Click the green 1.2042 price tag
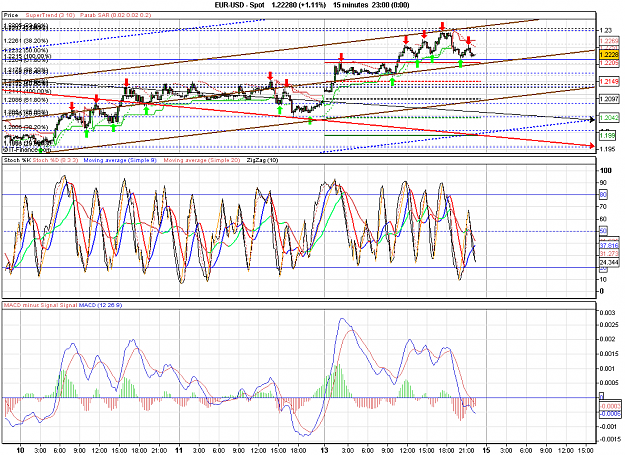Viewport: 625px width, 455px height. pyautogui.click(x=609, y=118)
